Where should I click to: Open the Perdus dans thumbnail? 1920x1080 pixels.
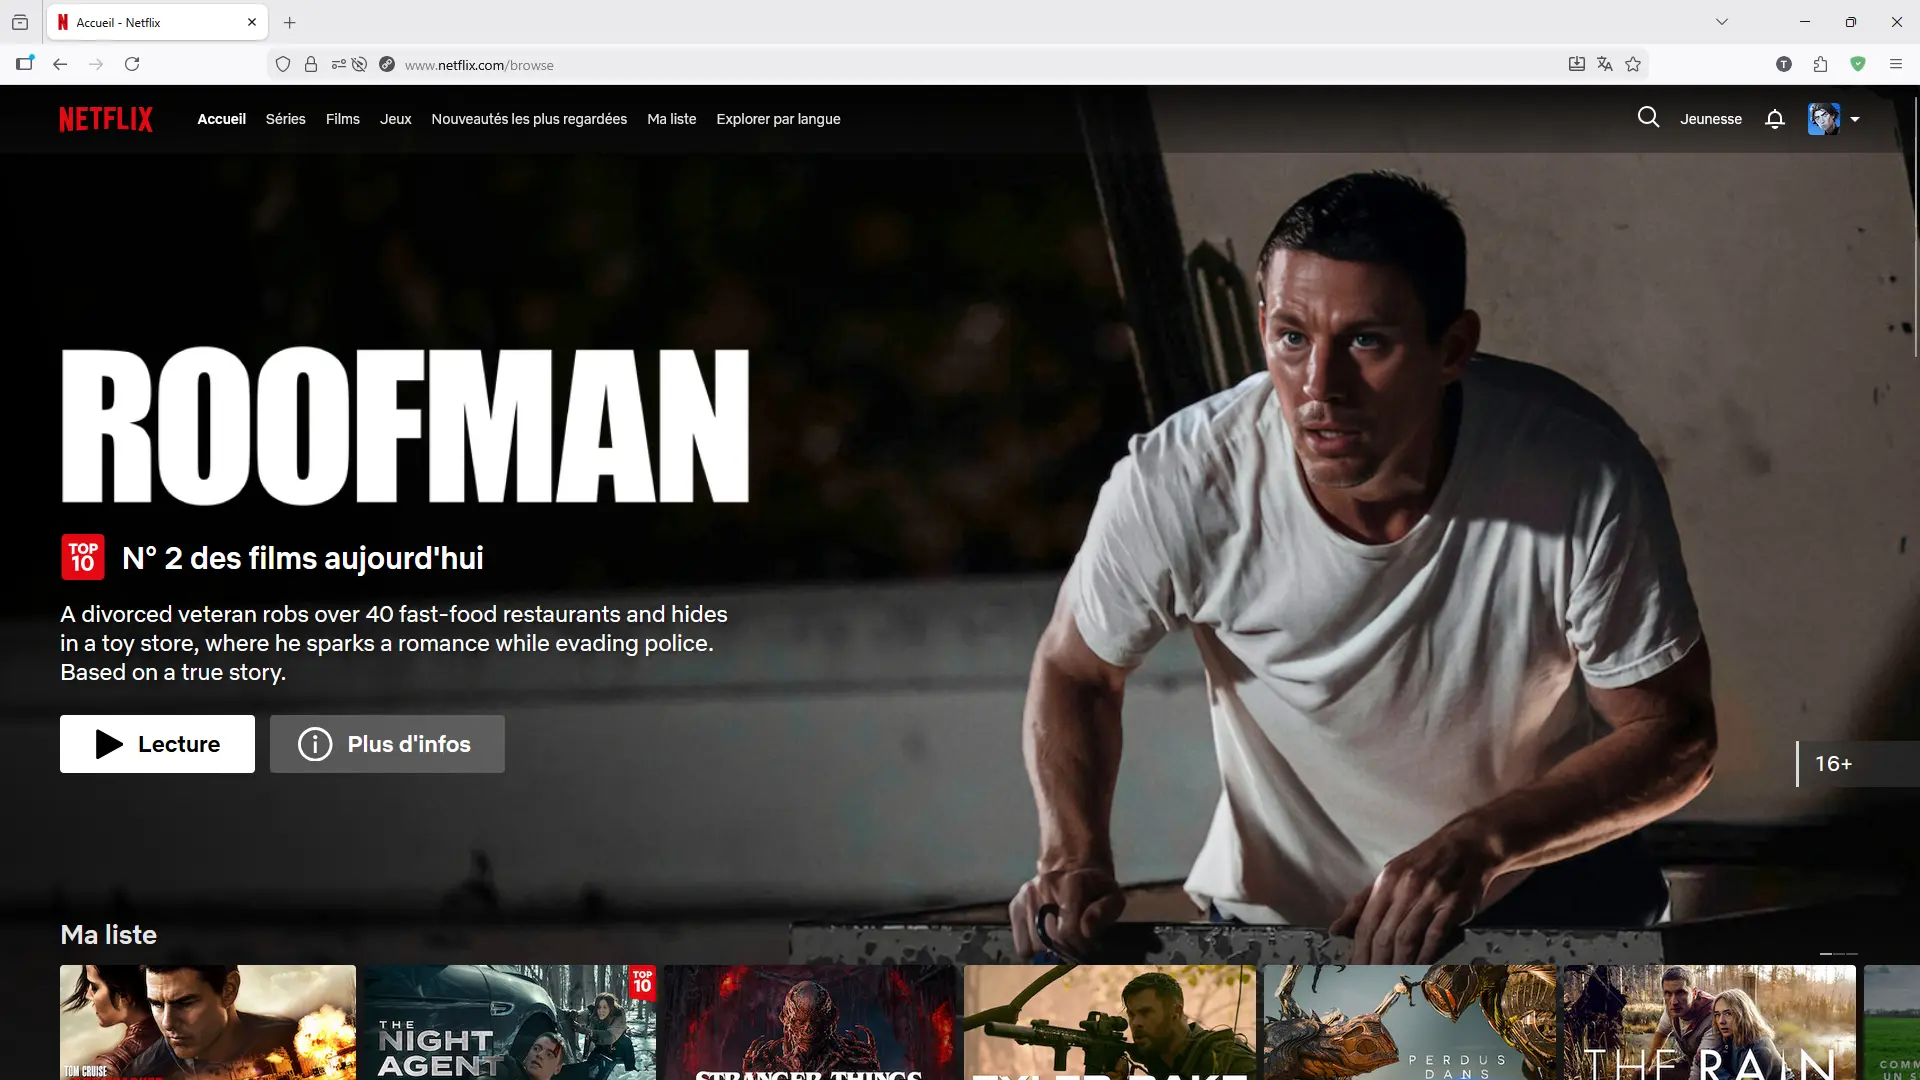pyautogui.click(x=1410, y=1022)
